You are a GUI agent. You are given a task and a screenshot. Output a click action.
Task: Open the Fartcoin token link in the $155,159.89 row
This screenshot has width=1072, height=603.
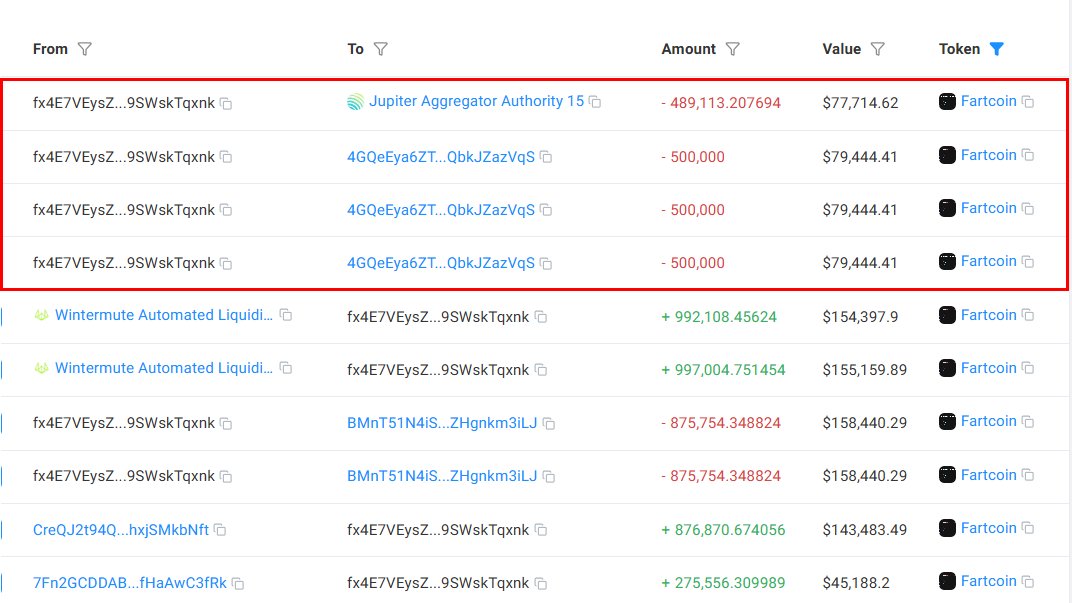coord(989,368)
